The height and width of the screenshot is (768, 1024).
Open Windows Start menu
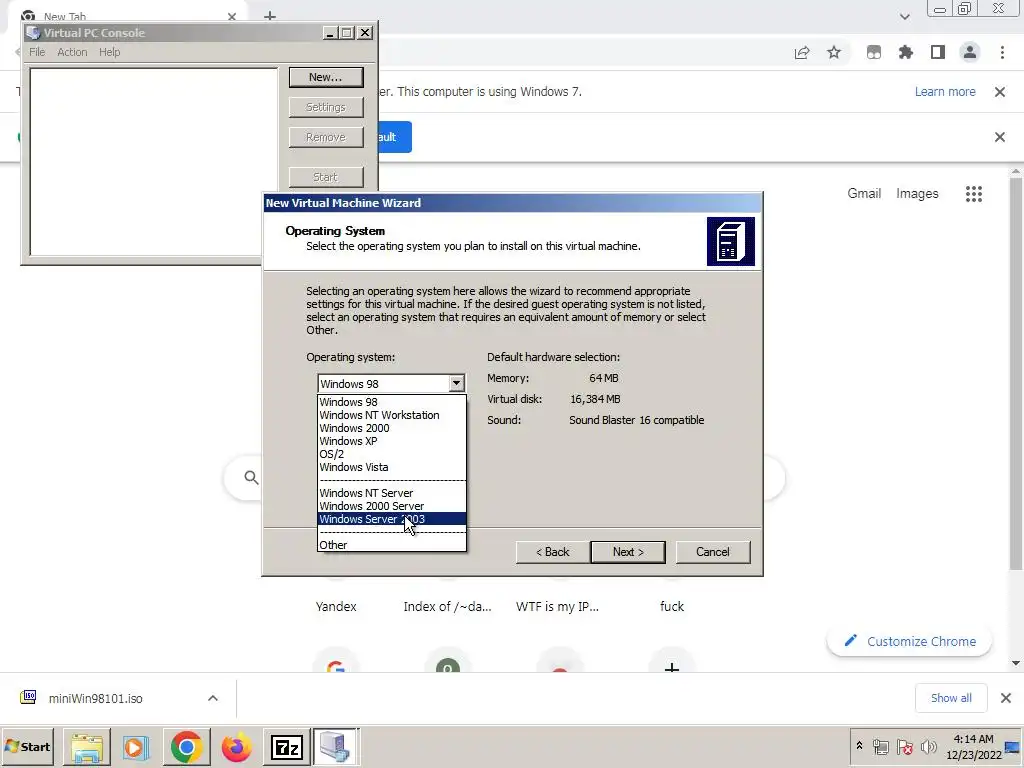tap(27, 746)
